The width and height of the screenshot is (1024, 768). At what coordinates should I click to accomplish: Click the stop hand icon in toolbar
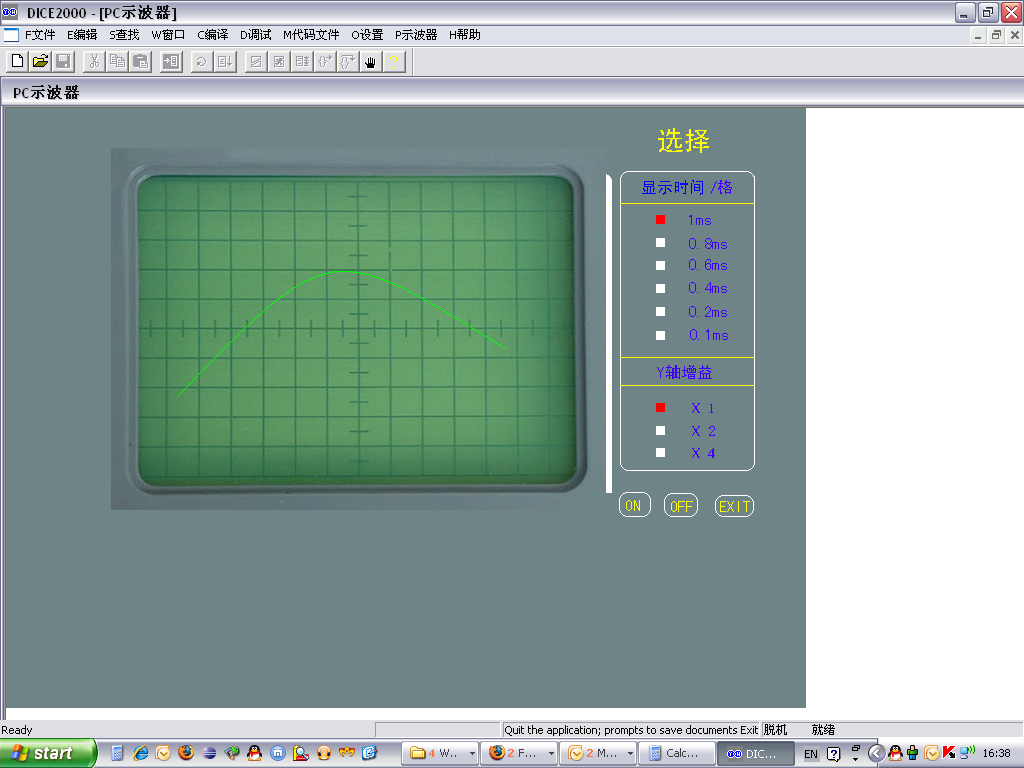tap(370, 62)
